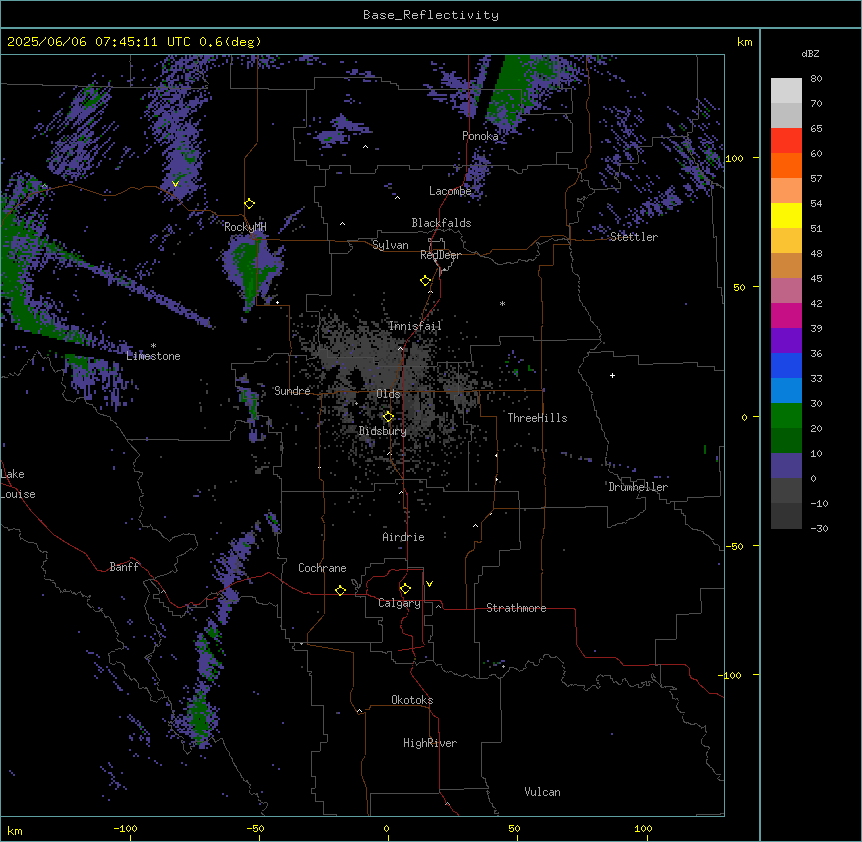
Task: Pick the bright green 20-30 dBZ swatch
Action: tap(786, 416)
